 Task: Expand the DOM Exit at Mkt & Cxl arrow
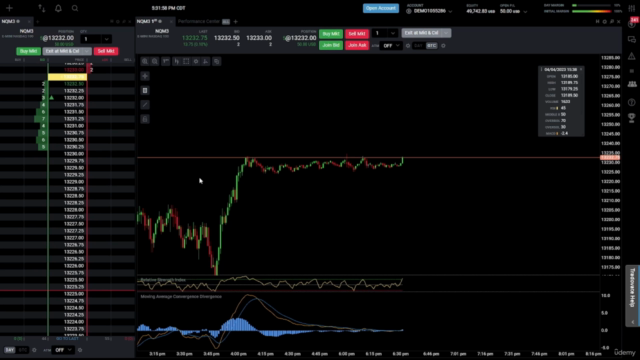[87, 51]
